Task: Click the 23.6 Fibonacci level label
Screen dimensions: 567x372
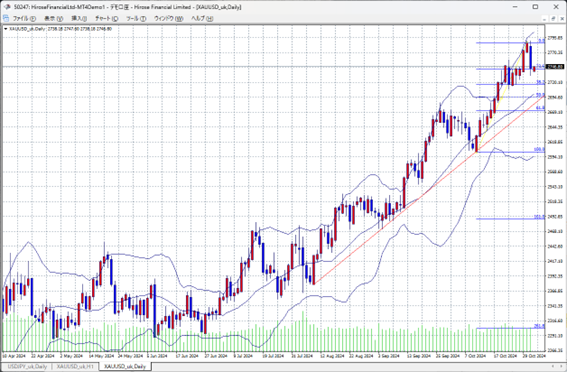Action: click(x=540, y=67)
